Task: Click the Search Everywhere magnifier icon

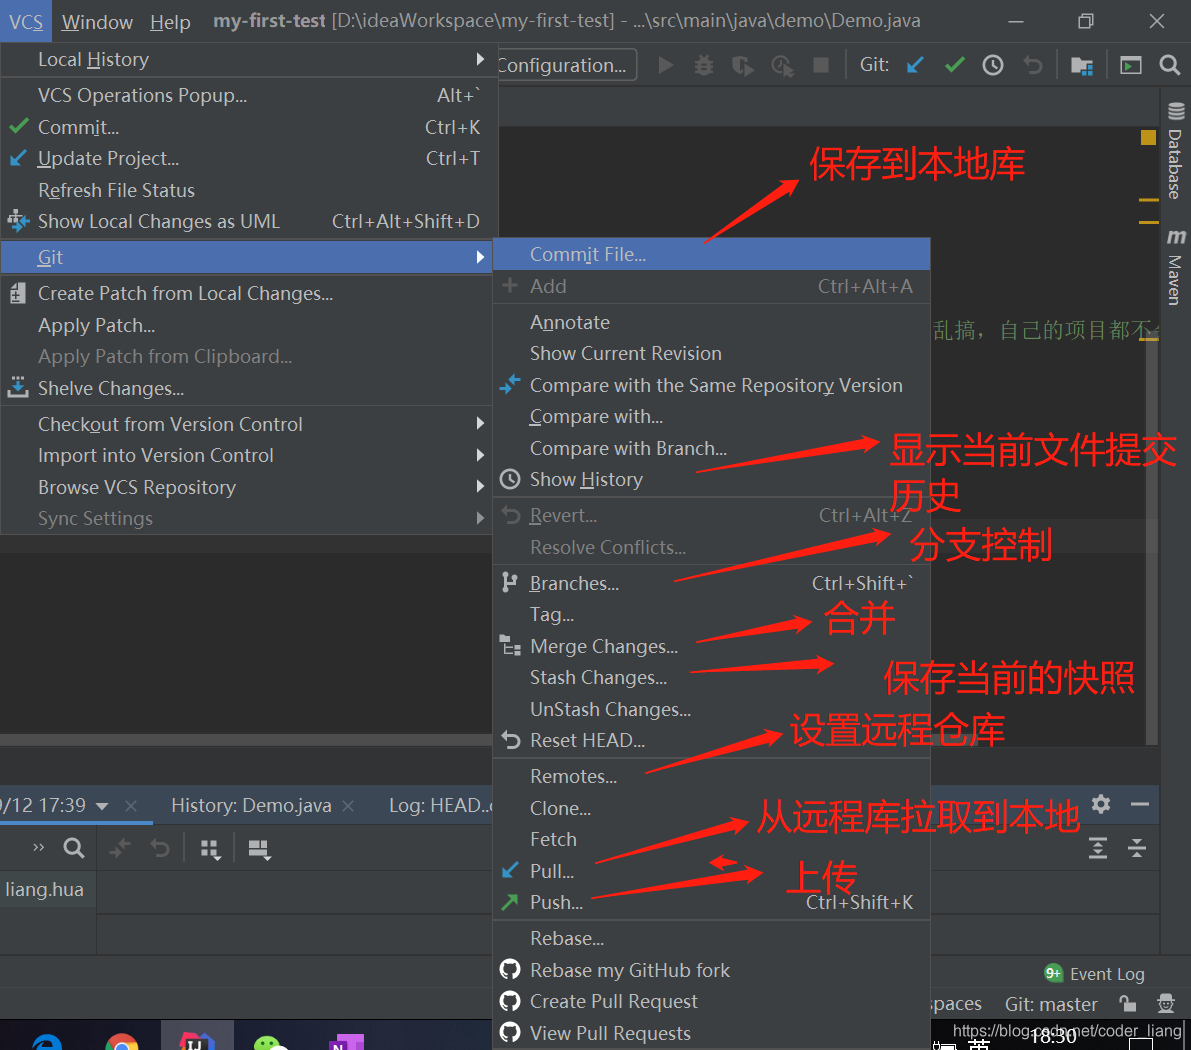Action: click(x=1170, y=65)
